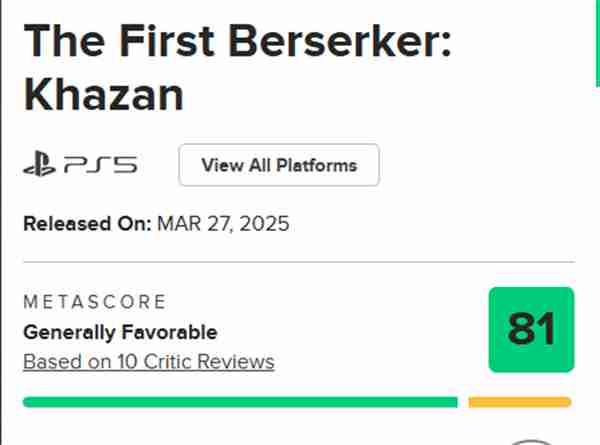The height and width of the screenshot is (445, 600).
Task: Open the Based on 10 Critic Reviews link
Action: [x=148, y=361]
